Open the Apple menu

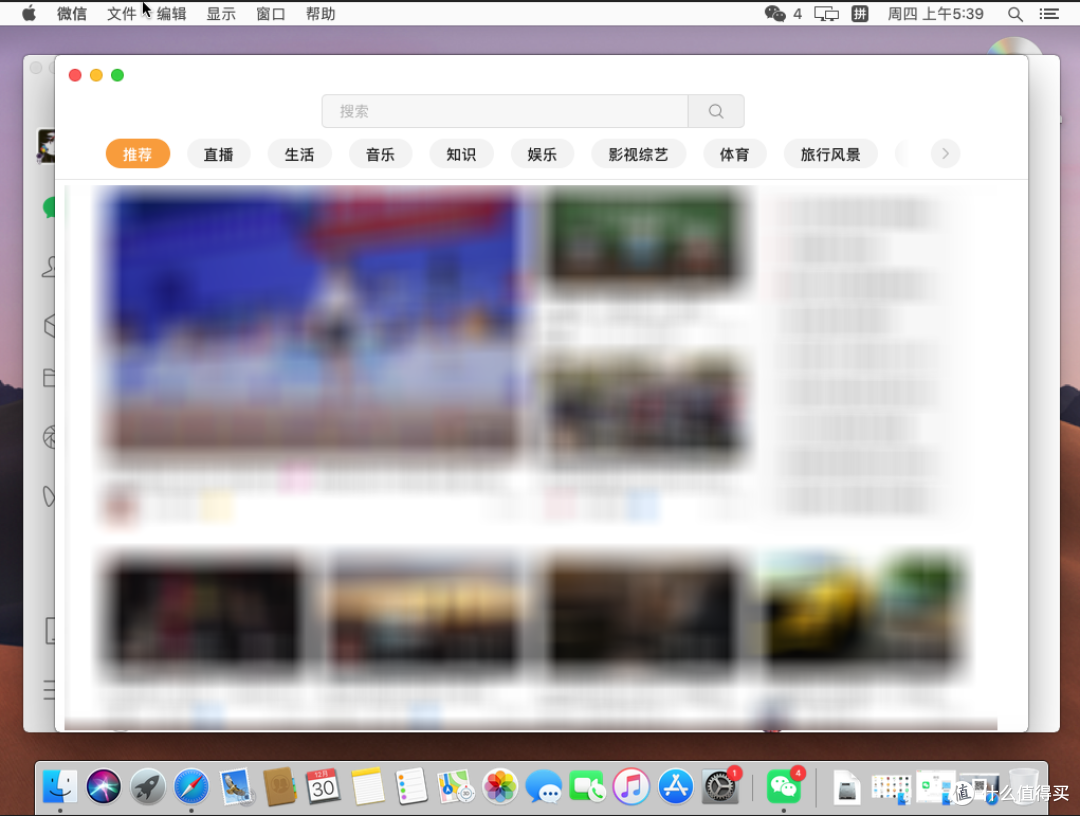click(29, 14)
